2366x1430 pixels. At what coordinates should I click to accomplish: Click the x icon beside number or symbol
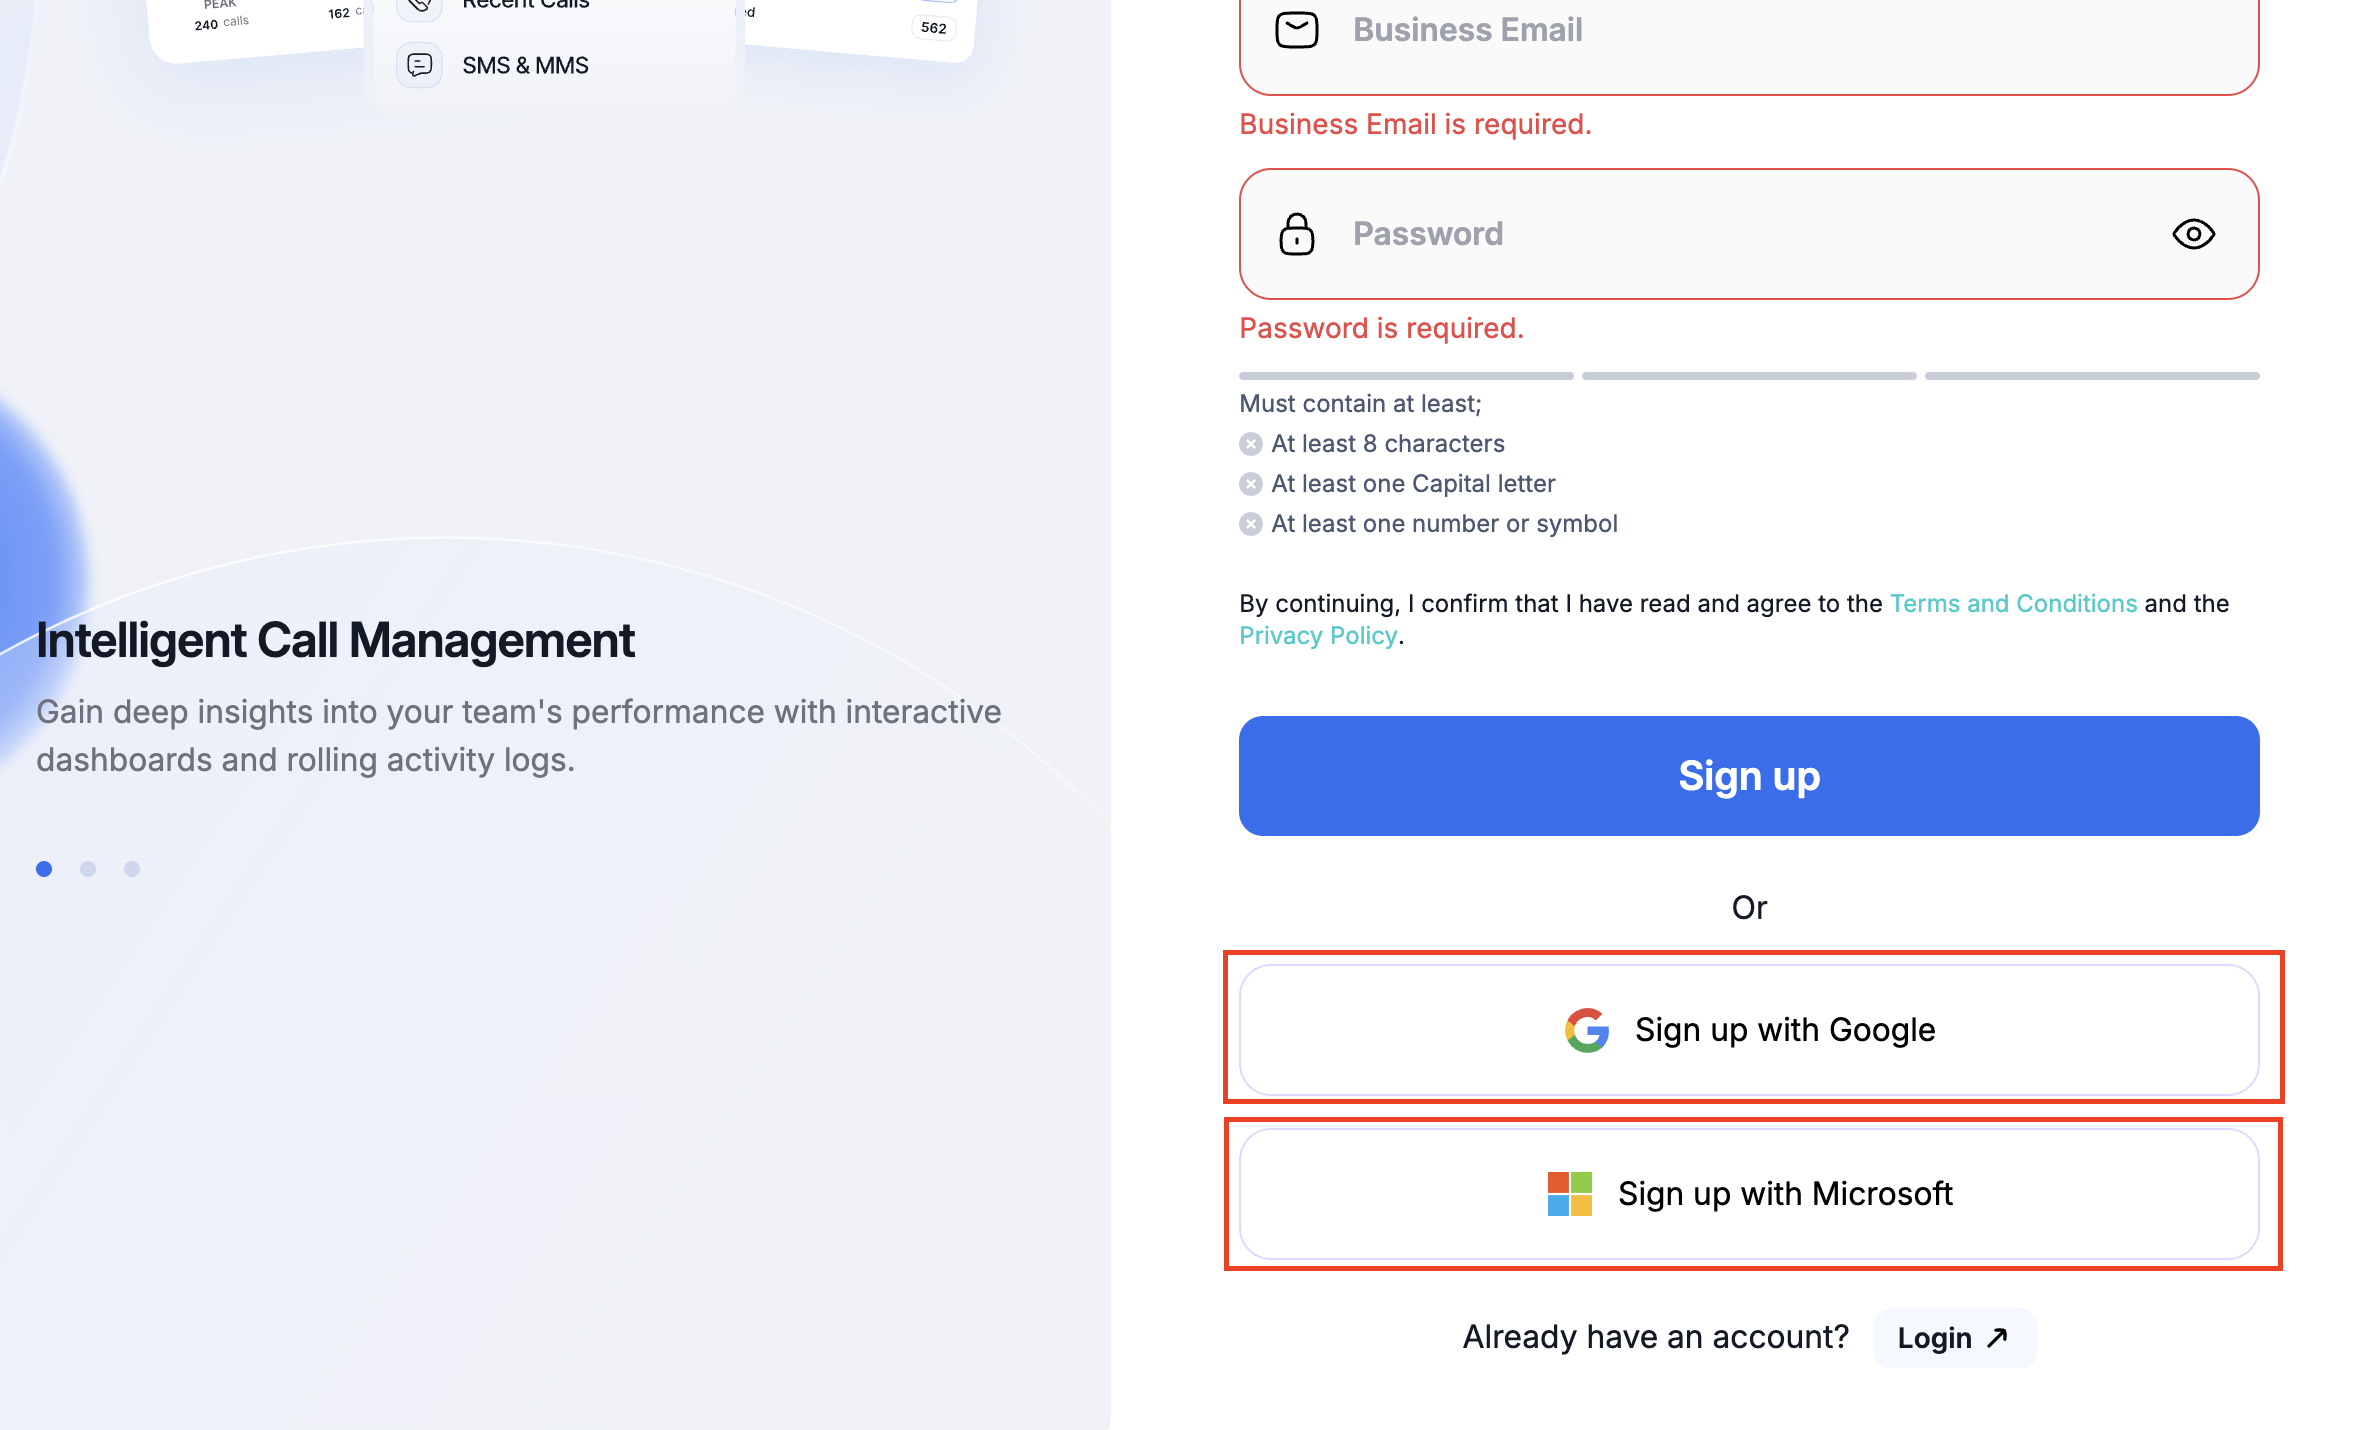click(x=1251, y=524)
